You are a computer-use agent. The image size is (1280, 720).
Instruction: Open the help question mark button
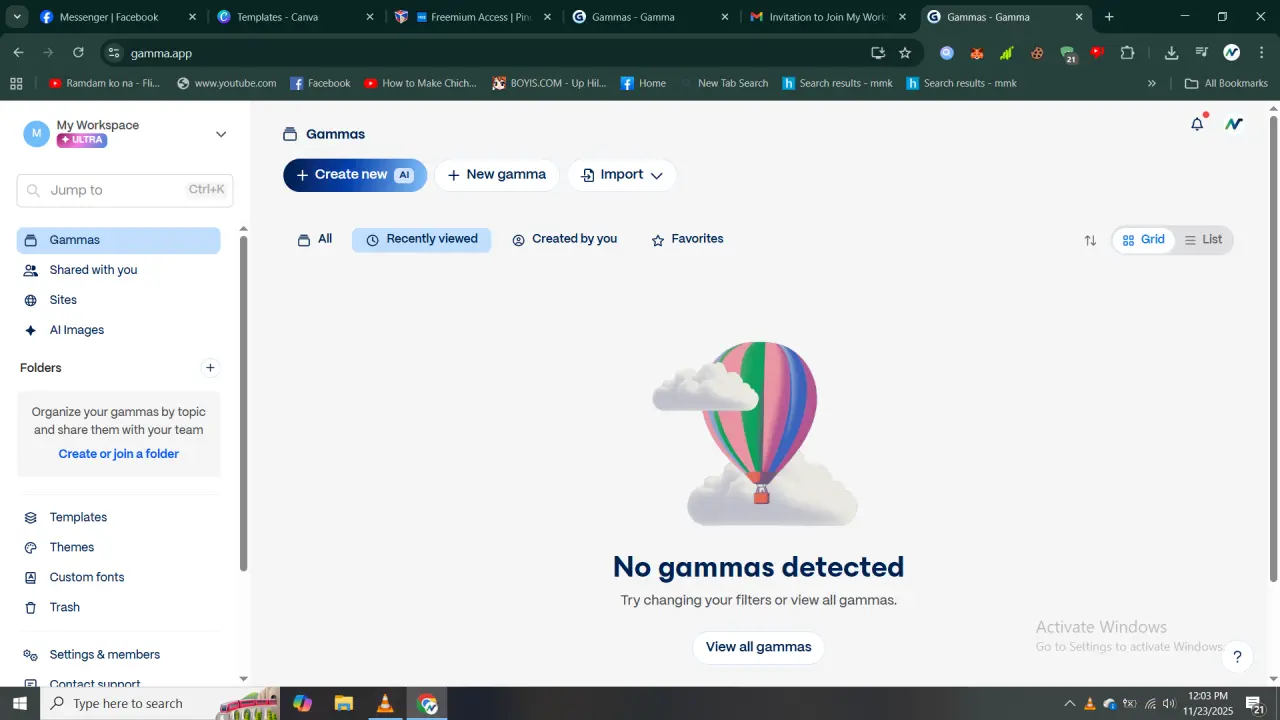(1237, 657)
